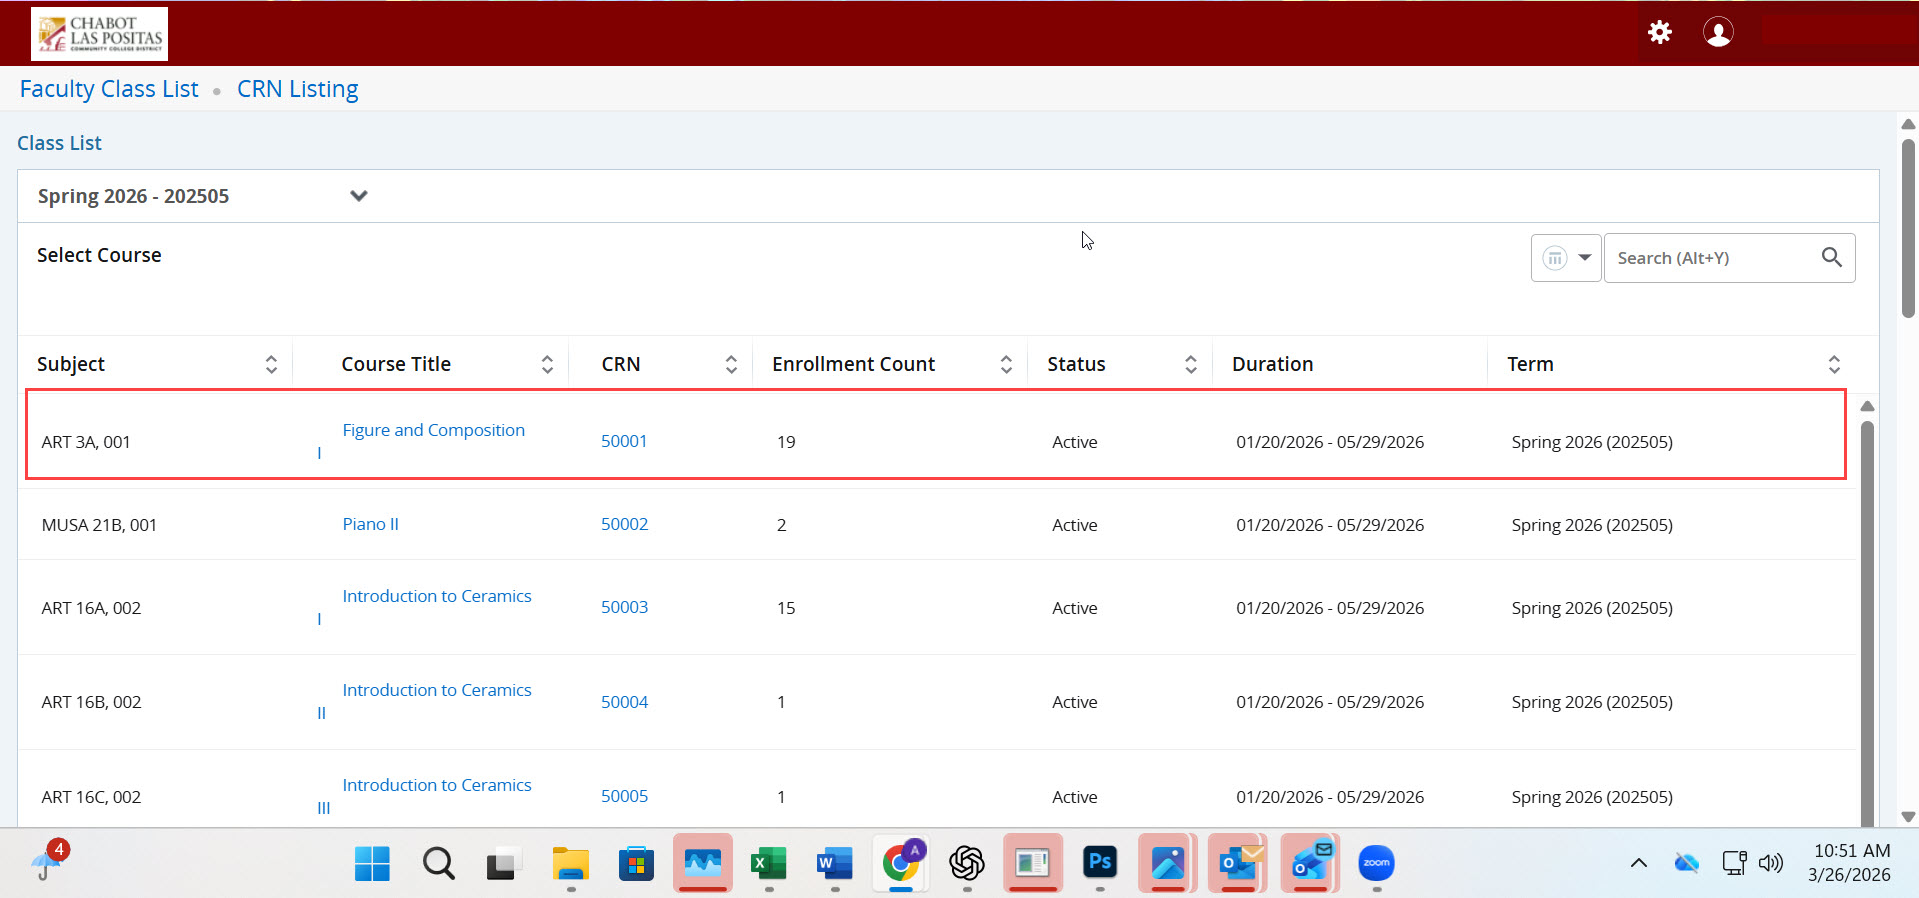The image size is (1919, 898).
Task: Click the Search (Alt+Y) field
Action: [1710, 258]
